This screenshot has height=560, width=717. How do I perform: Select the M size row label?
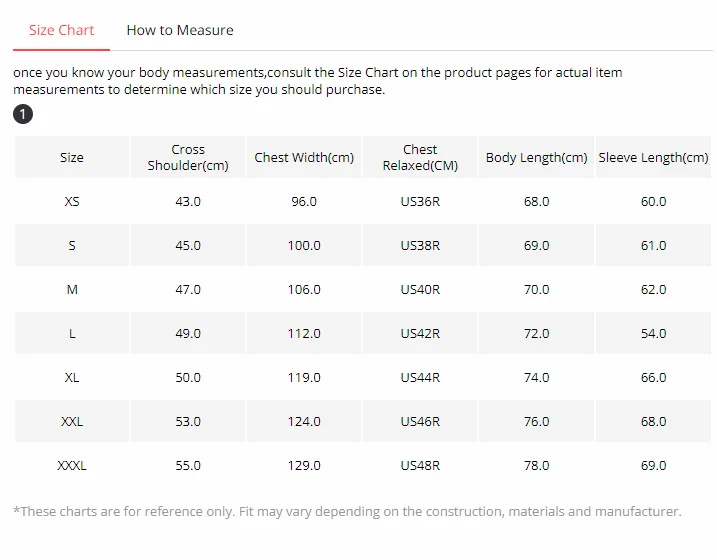coord(72,290)
